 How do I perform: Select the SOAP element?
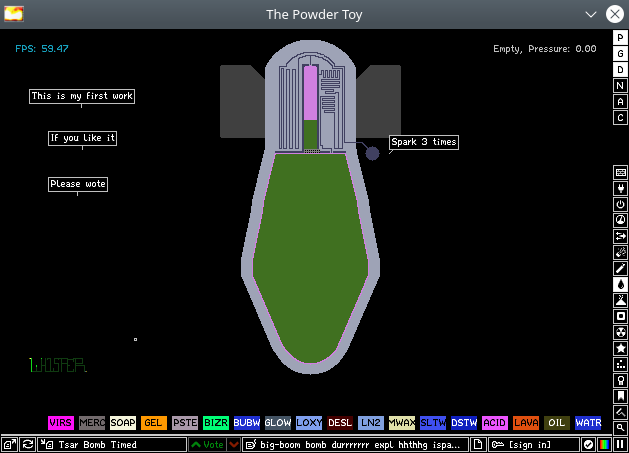point(123,423)
